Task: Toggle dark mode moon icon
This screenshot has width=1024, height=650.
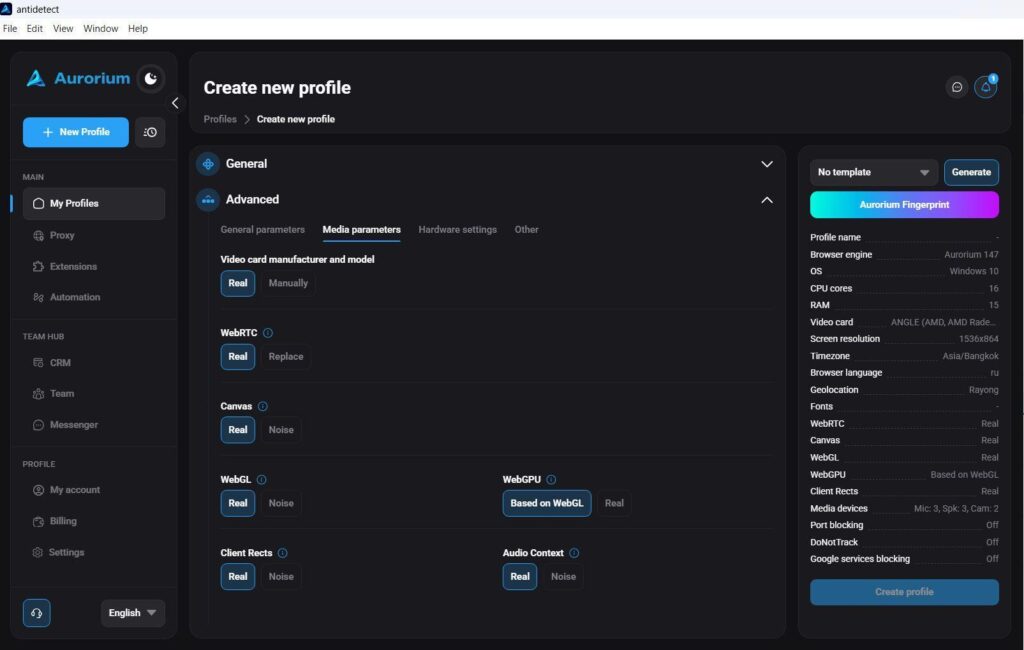Action: [x=151, y=78]
